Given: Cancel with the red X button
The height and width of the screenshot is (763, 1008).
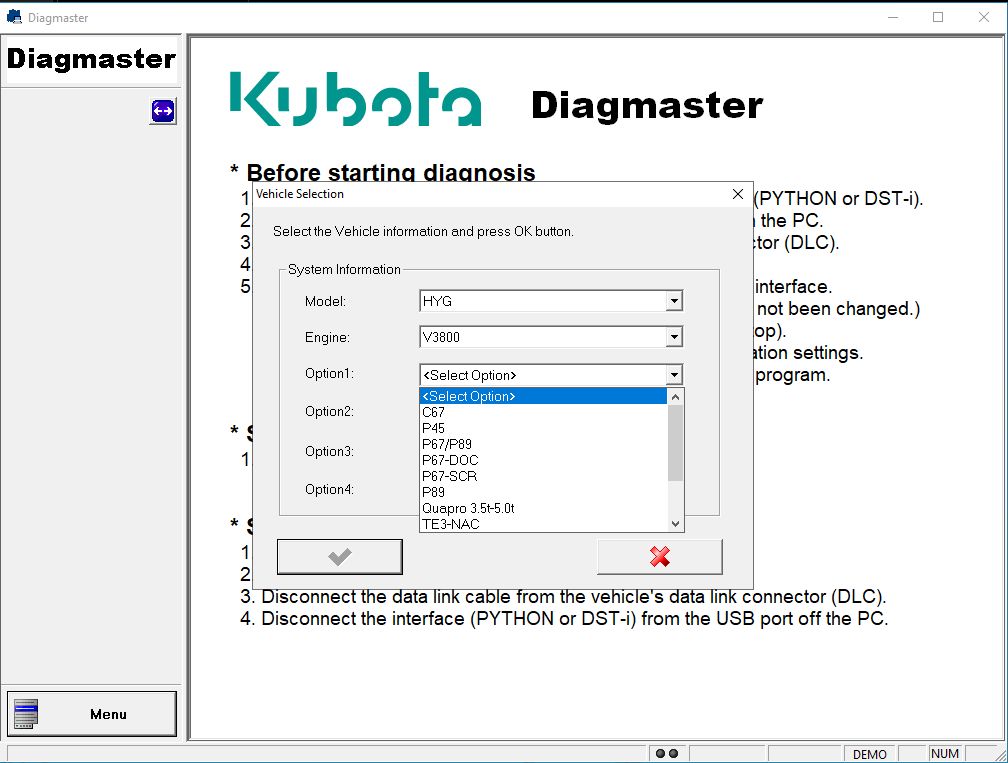Looking at the screenshot, I should click(660, 557).
